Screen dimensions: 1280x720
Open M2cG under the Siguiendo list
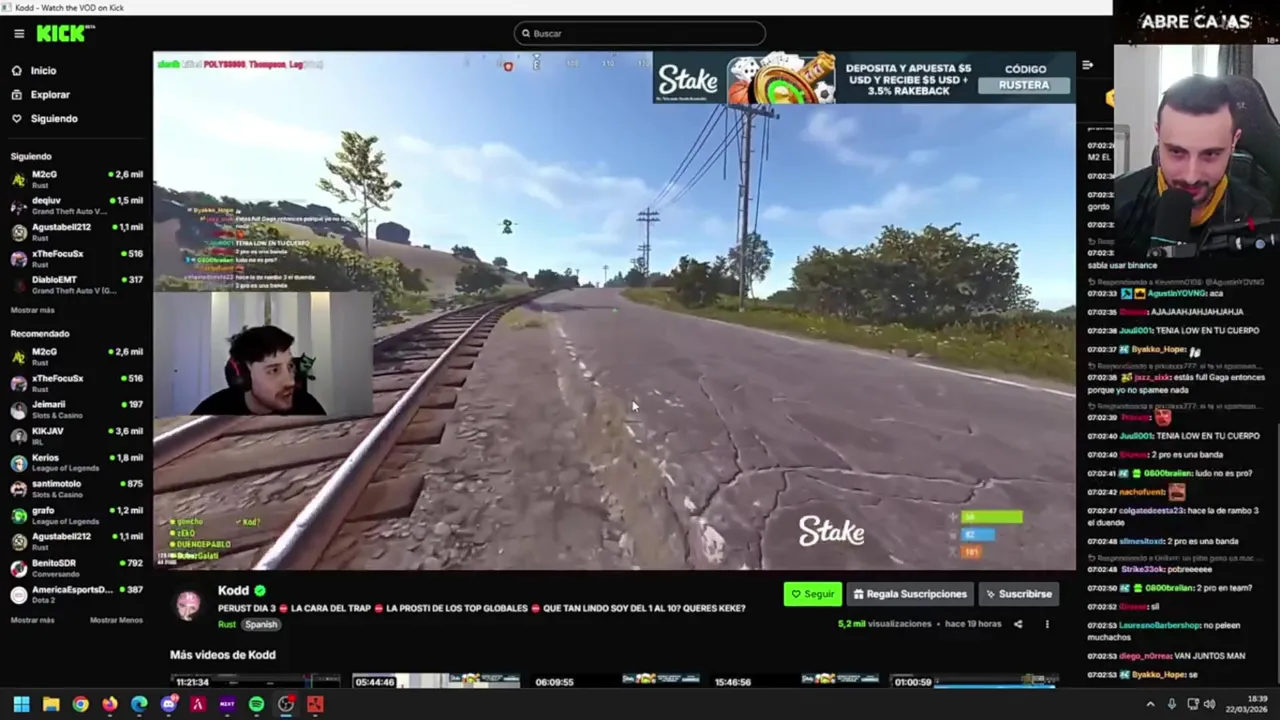click(x=77, y=178)
